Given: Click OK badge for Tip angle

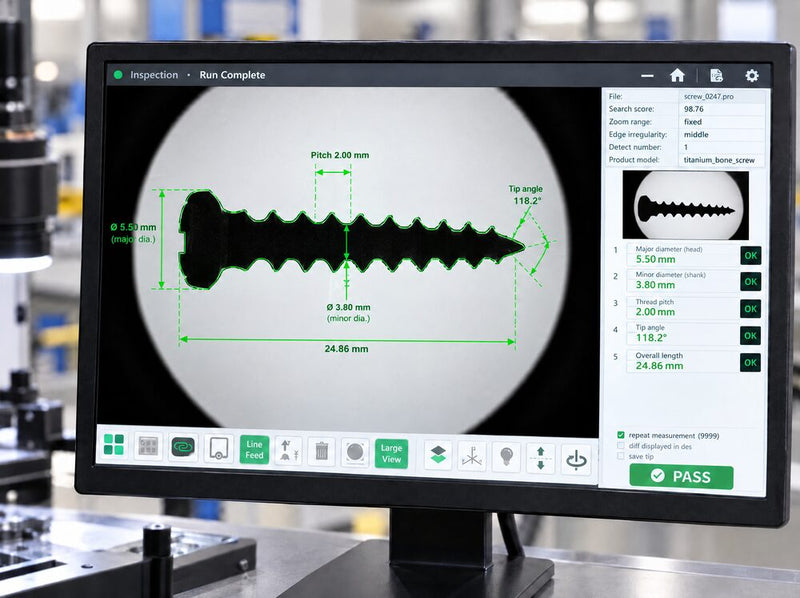Looking at the screenshot, I should (751, 335).
